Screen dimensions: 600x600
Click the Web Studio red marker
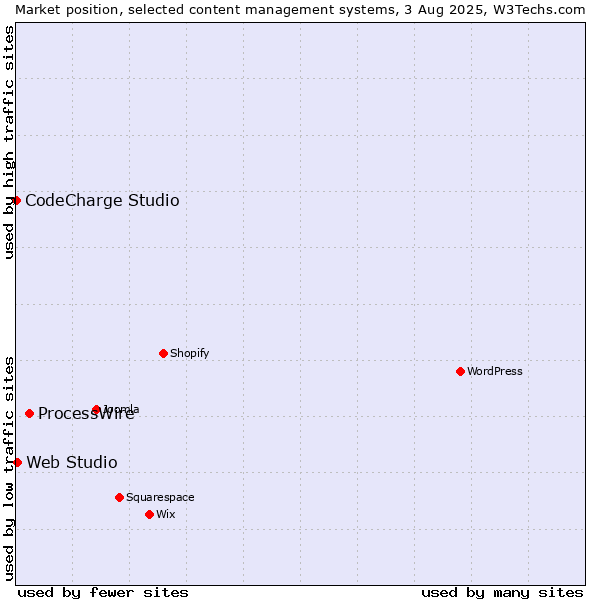click(17, 462)
